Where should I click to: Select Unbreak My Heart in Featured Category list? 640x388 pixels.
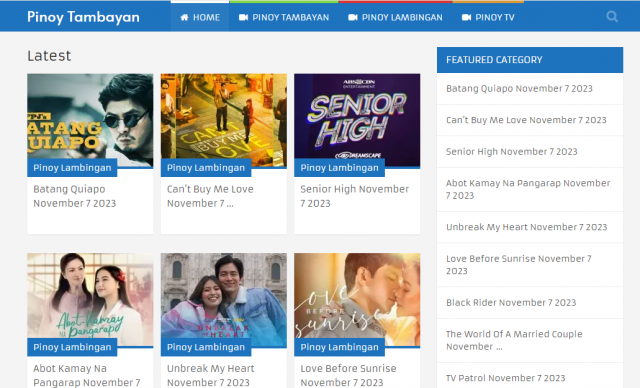point(527,227)
